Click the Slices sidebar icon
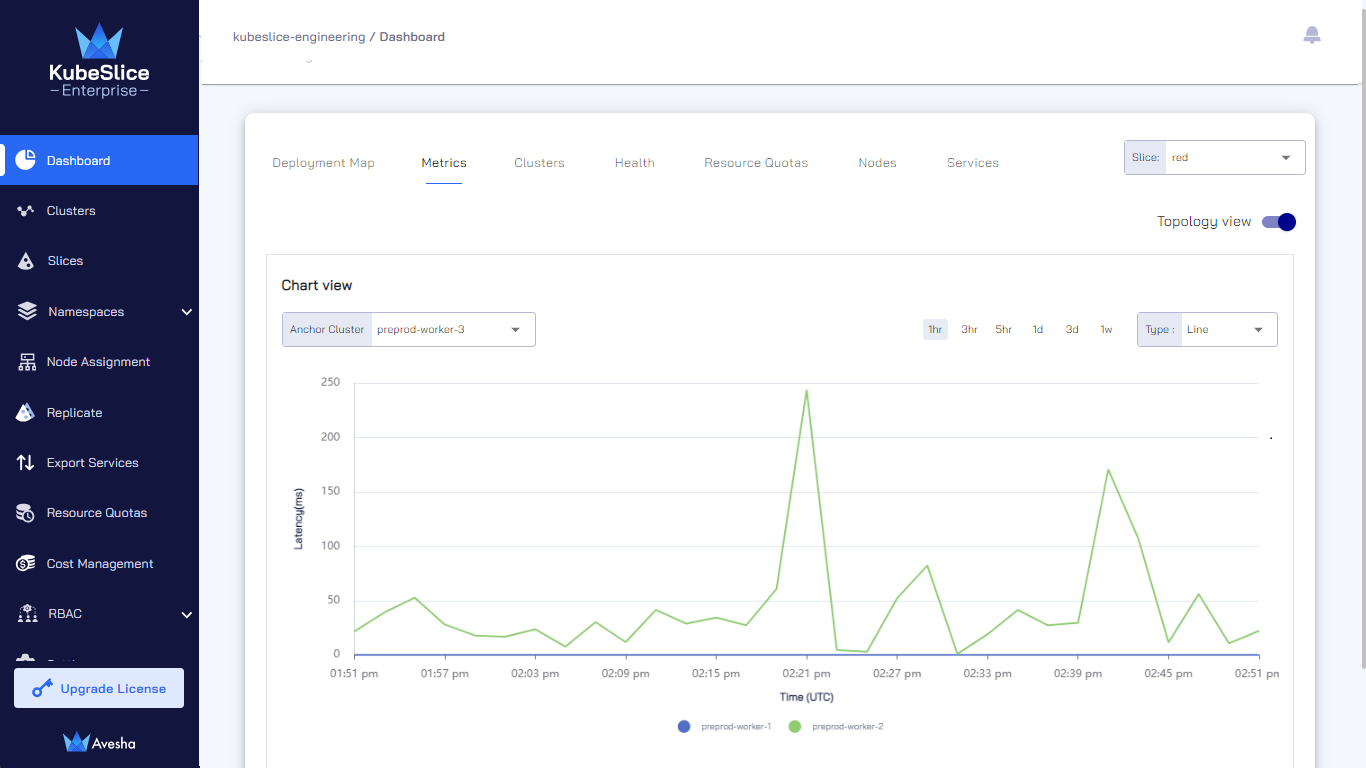This screenshot has height=768, width=1366. point(27,261)
